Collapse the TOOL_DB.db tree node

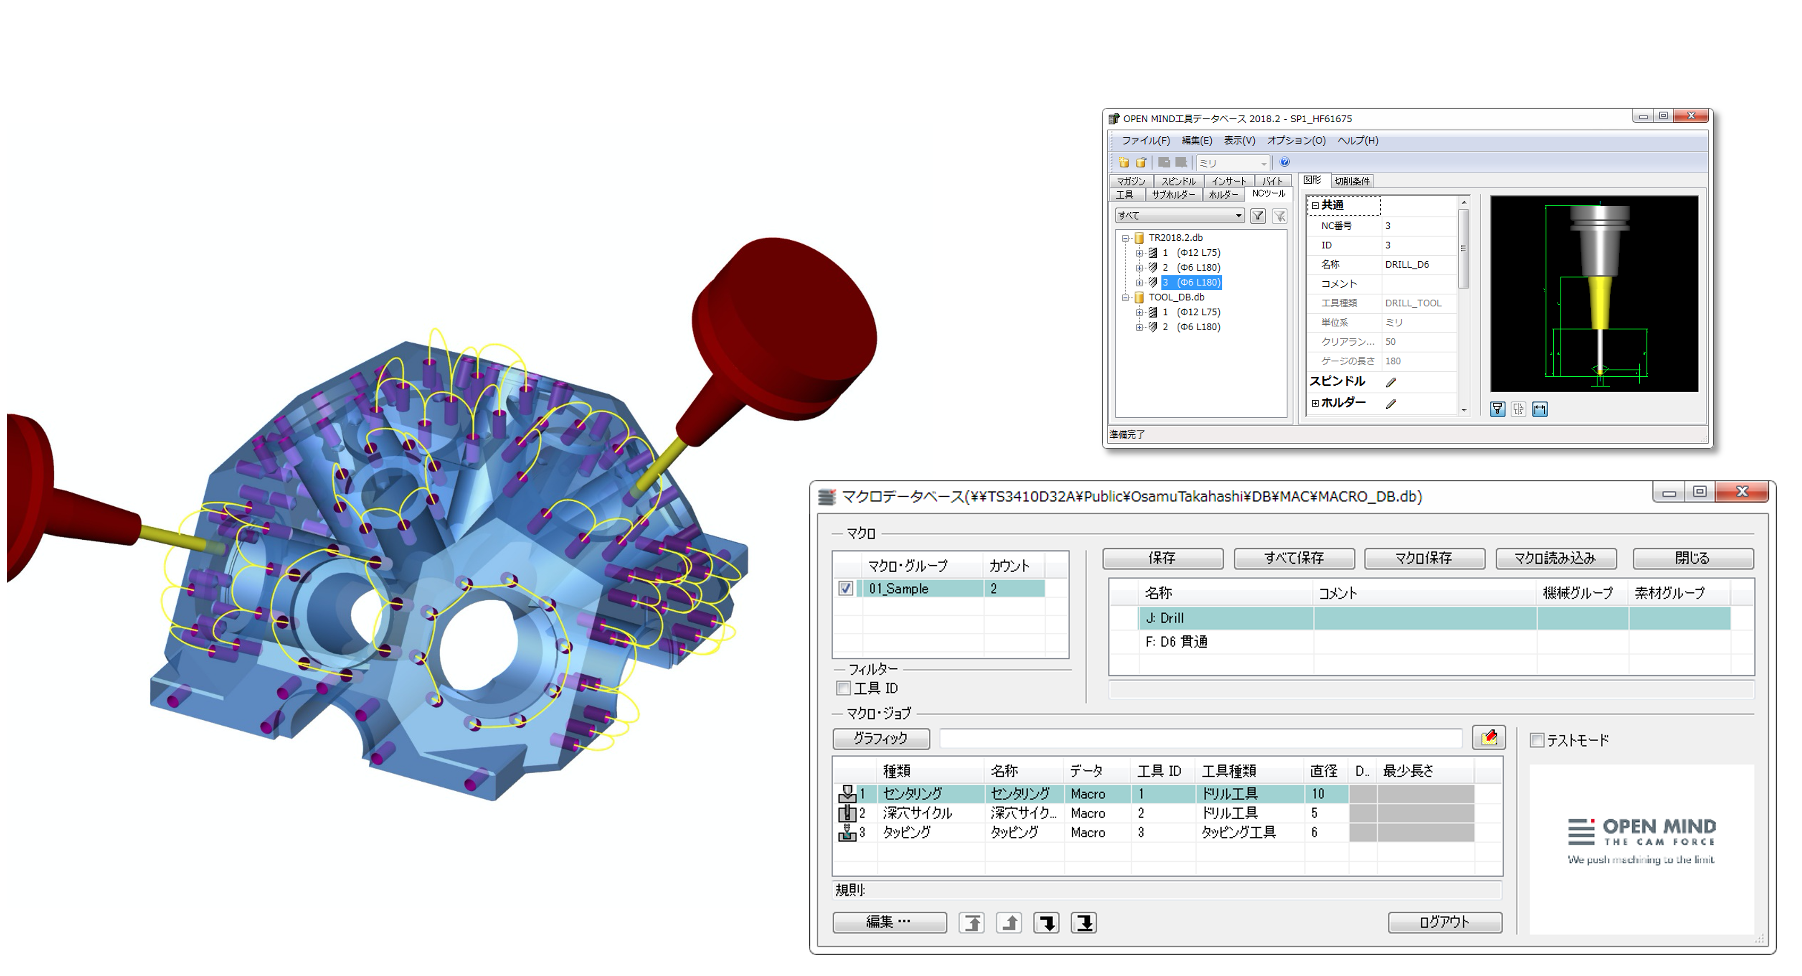coord(1125,297)
